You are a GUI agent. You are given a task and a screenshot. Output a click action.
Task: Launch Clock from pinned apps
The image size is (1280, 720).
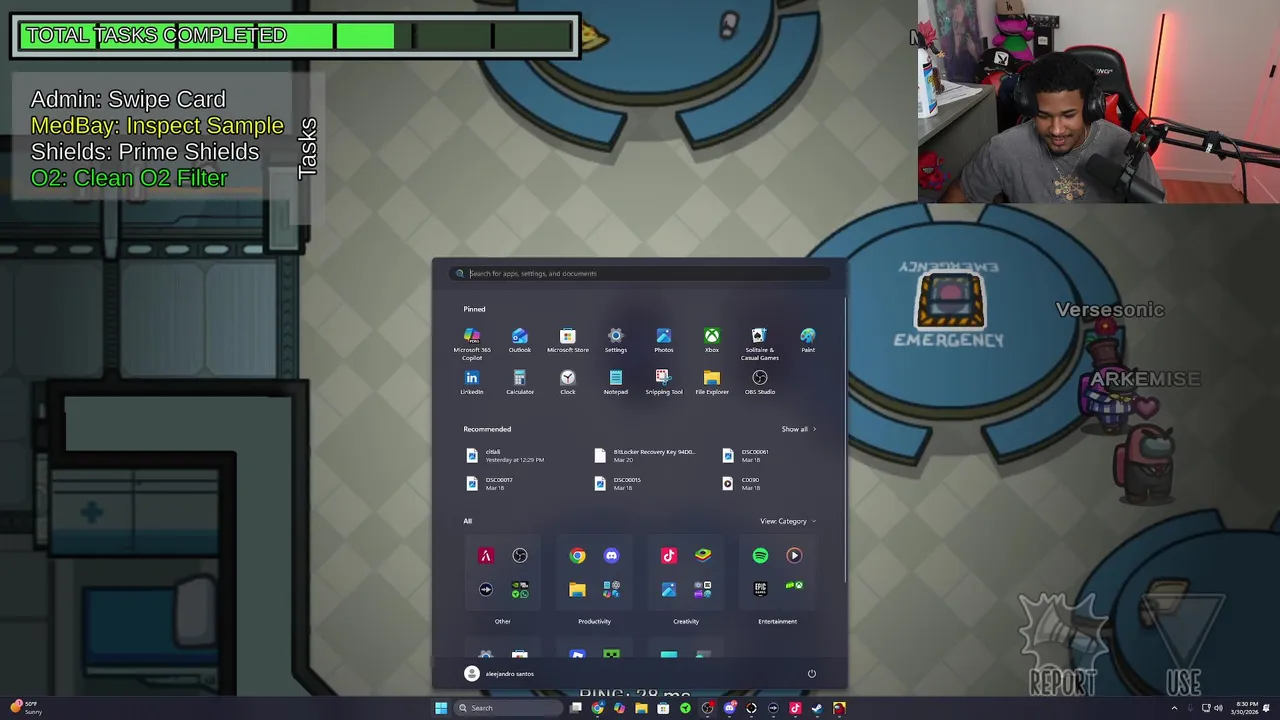[x=567, y=382]
